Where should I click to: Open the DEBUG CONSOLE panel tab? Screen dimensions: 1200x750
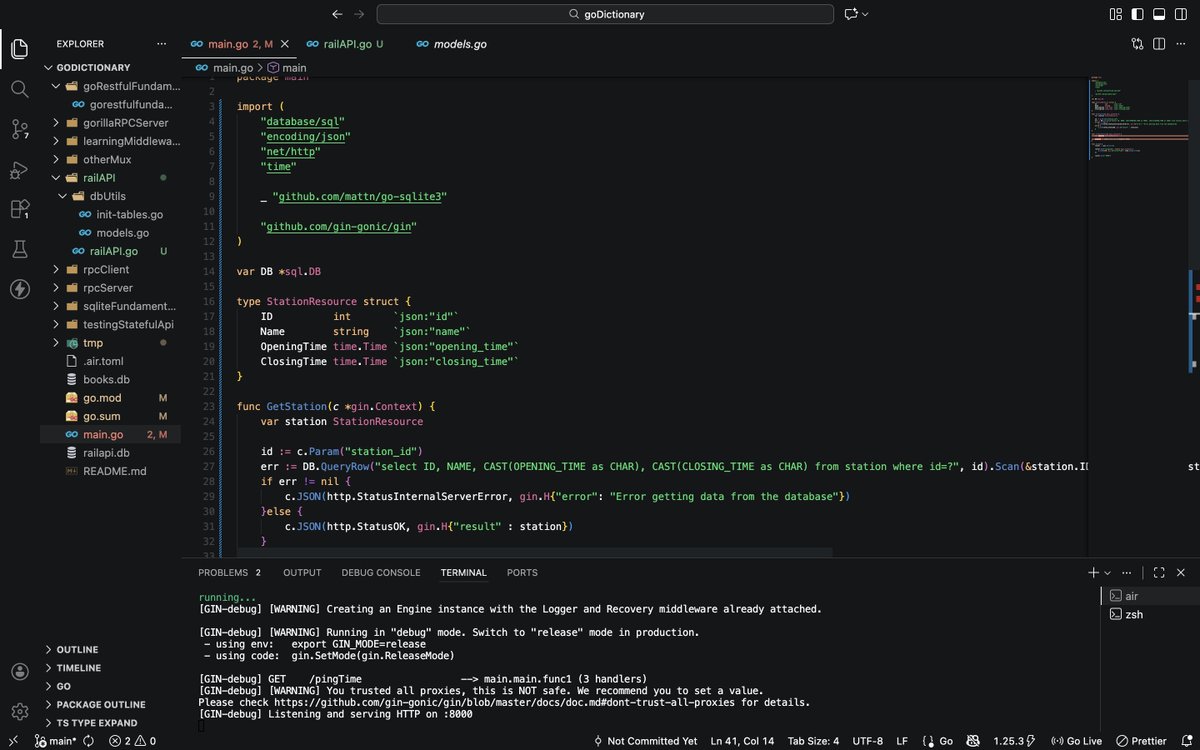click(x=381, y=573)
